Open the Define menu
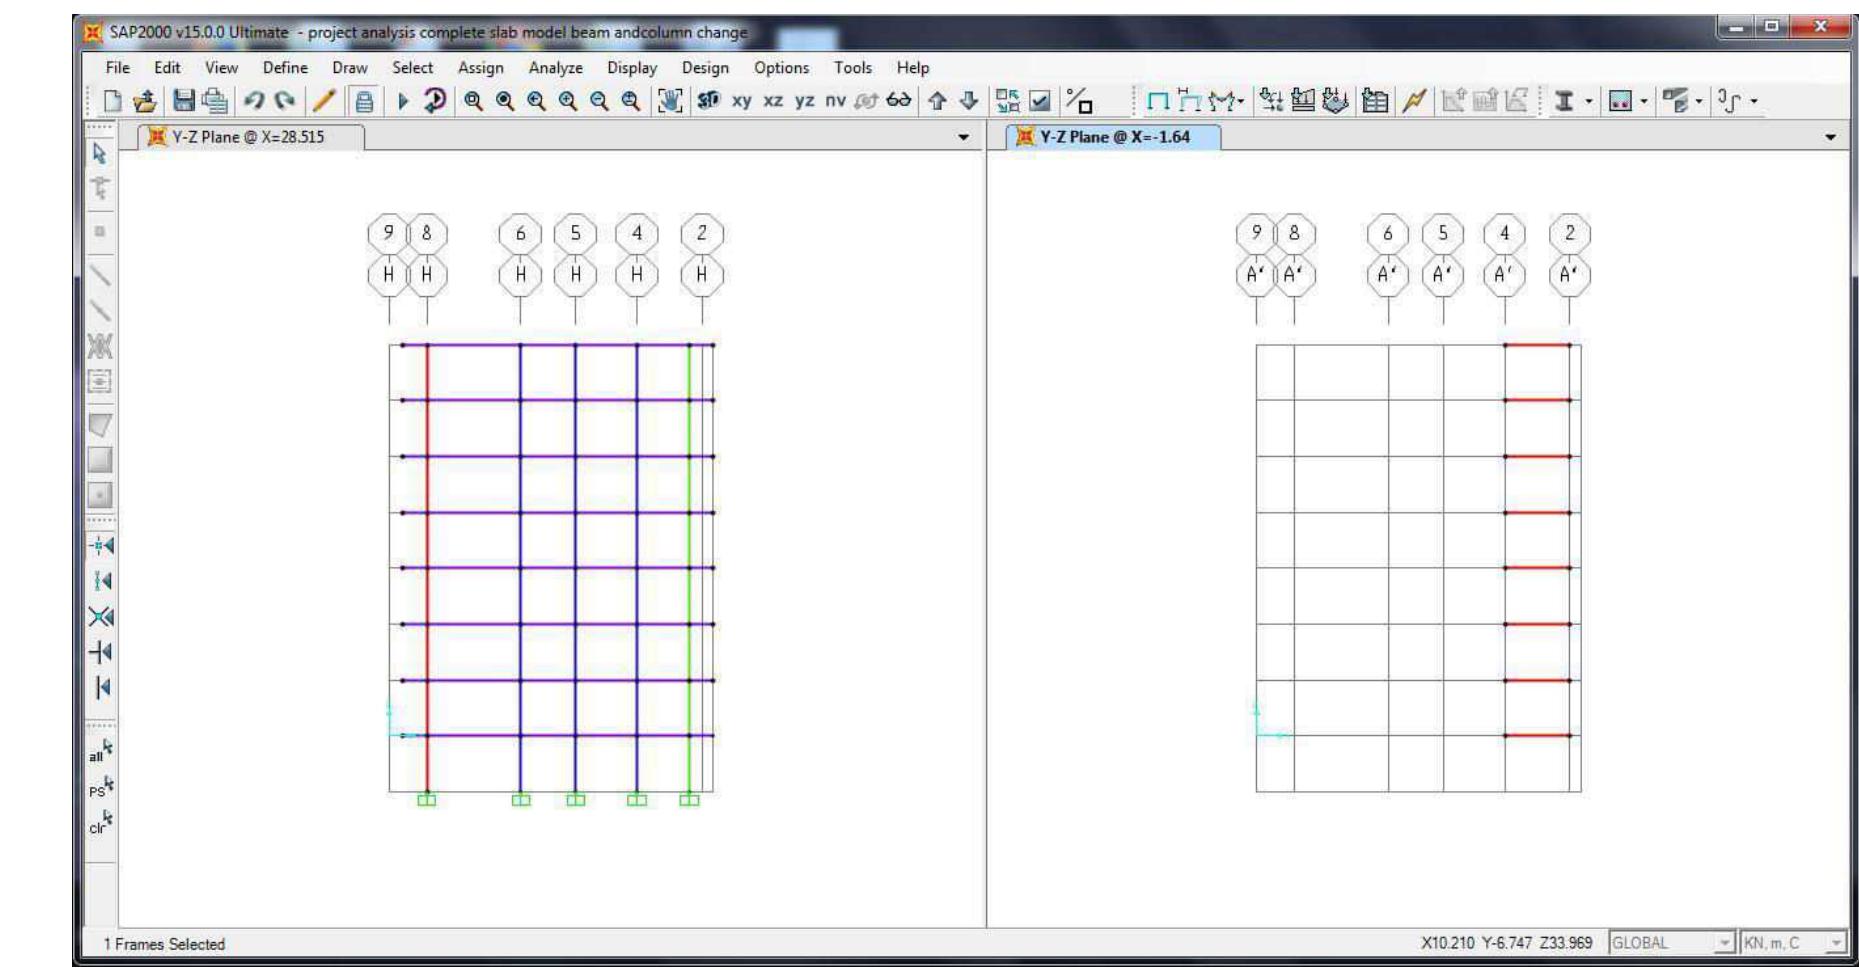This screenshot has height=970, width=1859. [x=285, y=68]
